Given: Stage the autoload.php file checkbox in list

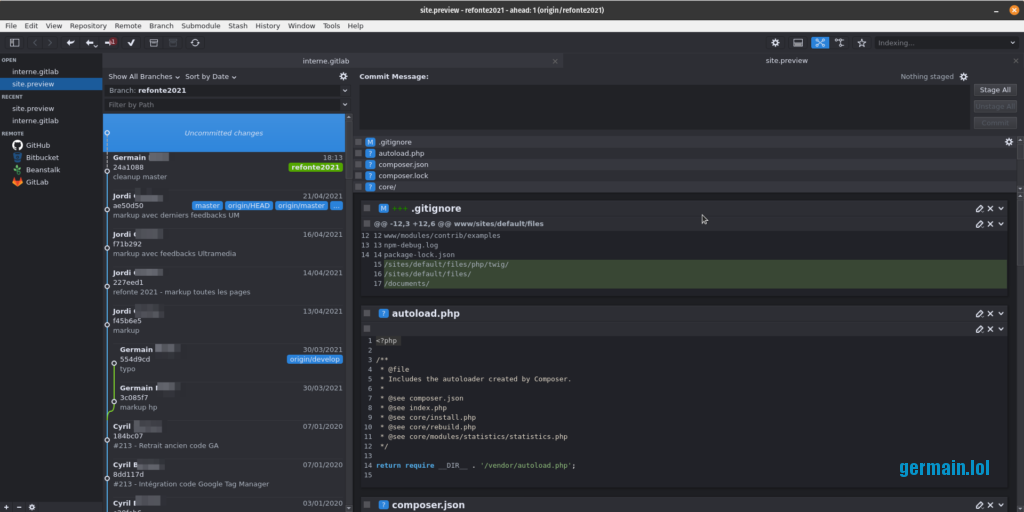Looking at the screenshot, I should (x=358, y=153).
